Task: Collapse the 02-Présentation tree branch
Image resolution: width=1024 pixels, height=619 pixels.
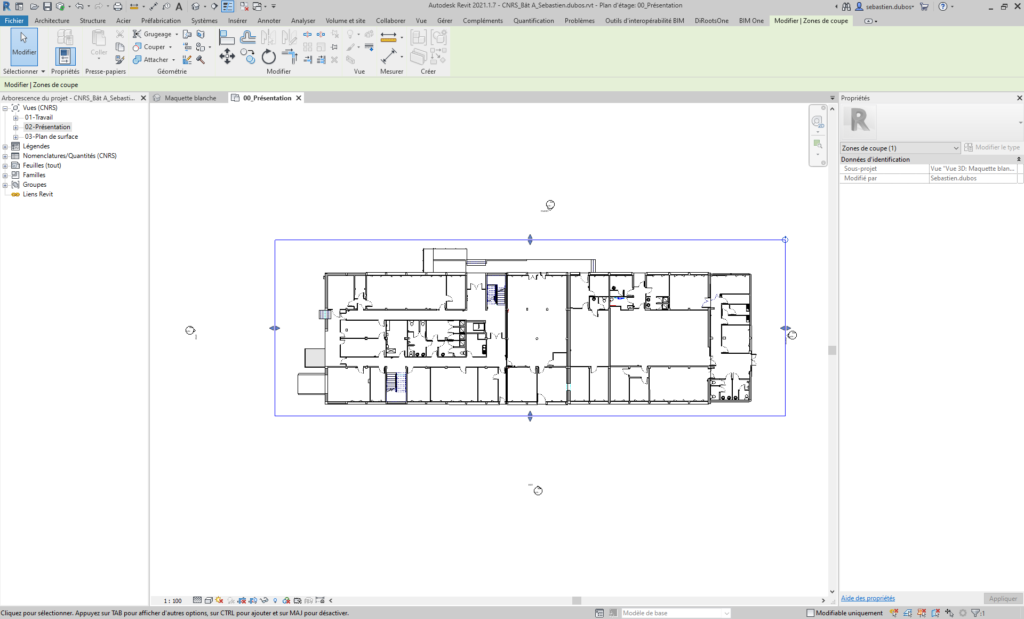Action: point(16,126)
